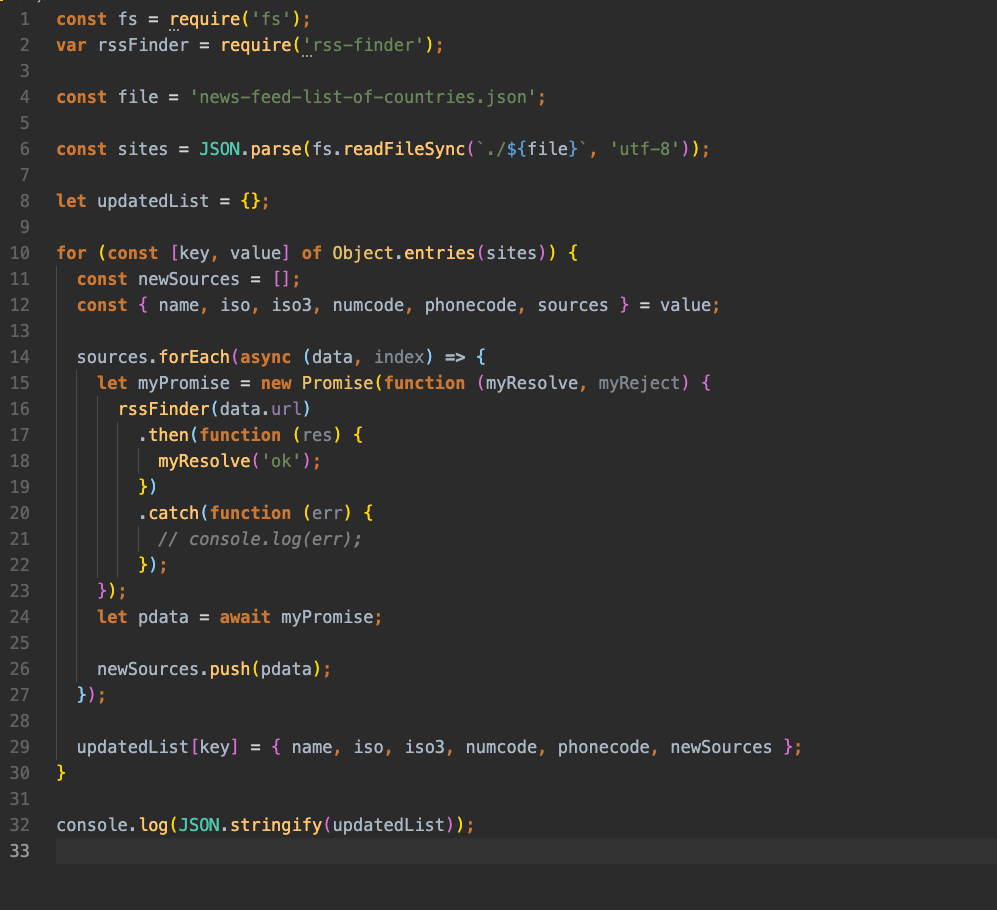Viewport: 997px width, 910px height.
Task: Click the 'file' constant name on line 4
Action: (138, 97)
